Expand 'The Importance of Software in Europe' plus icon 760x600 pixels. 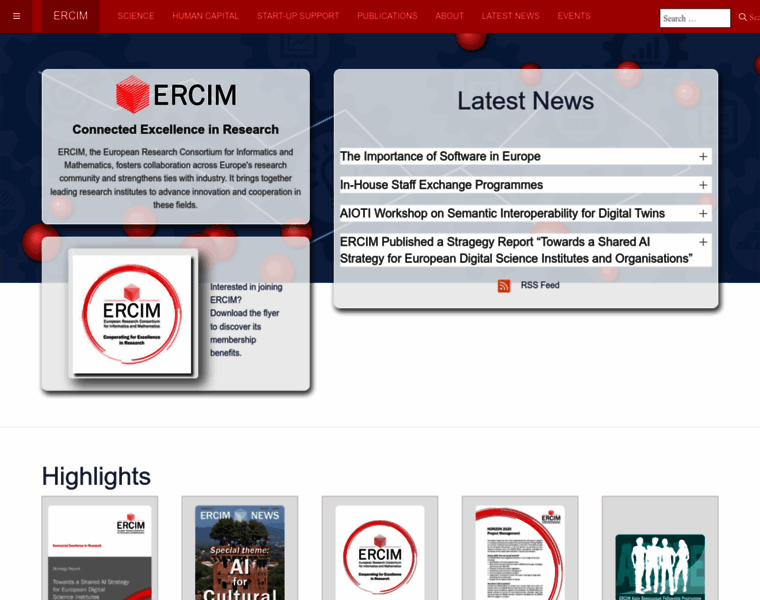[703, 157]
